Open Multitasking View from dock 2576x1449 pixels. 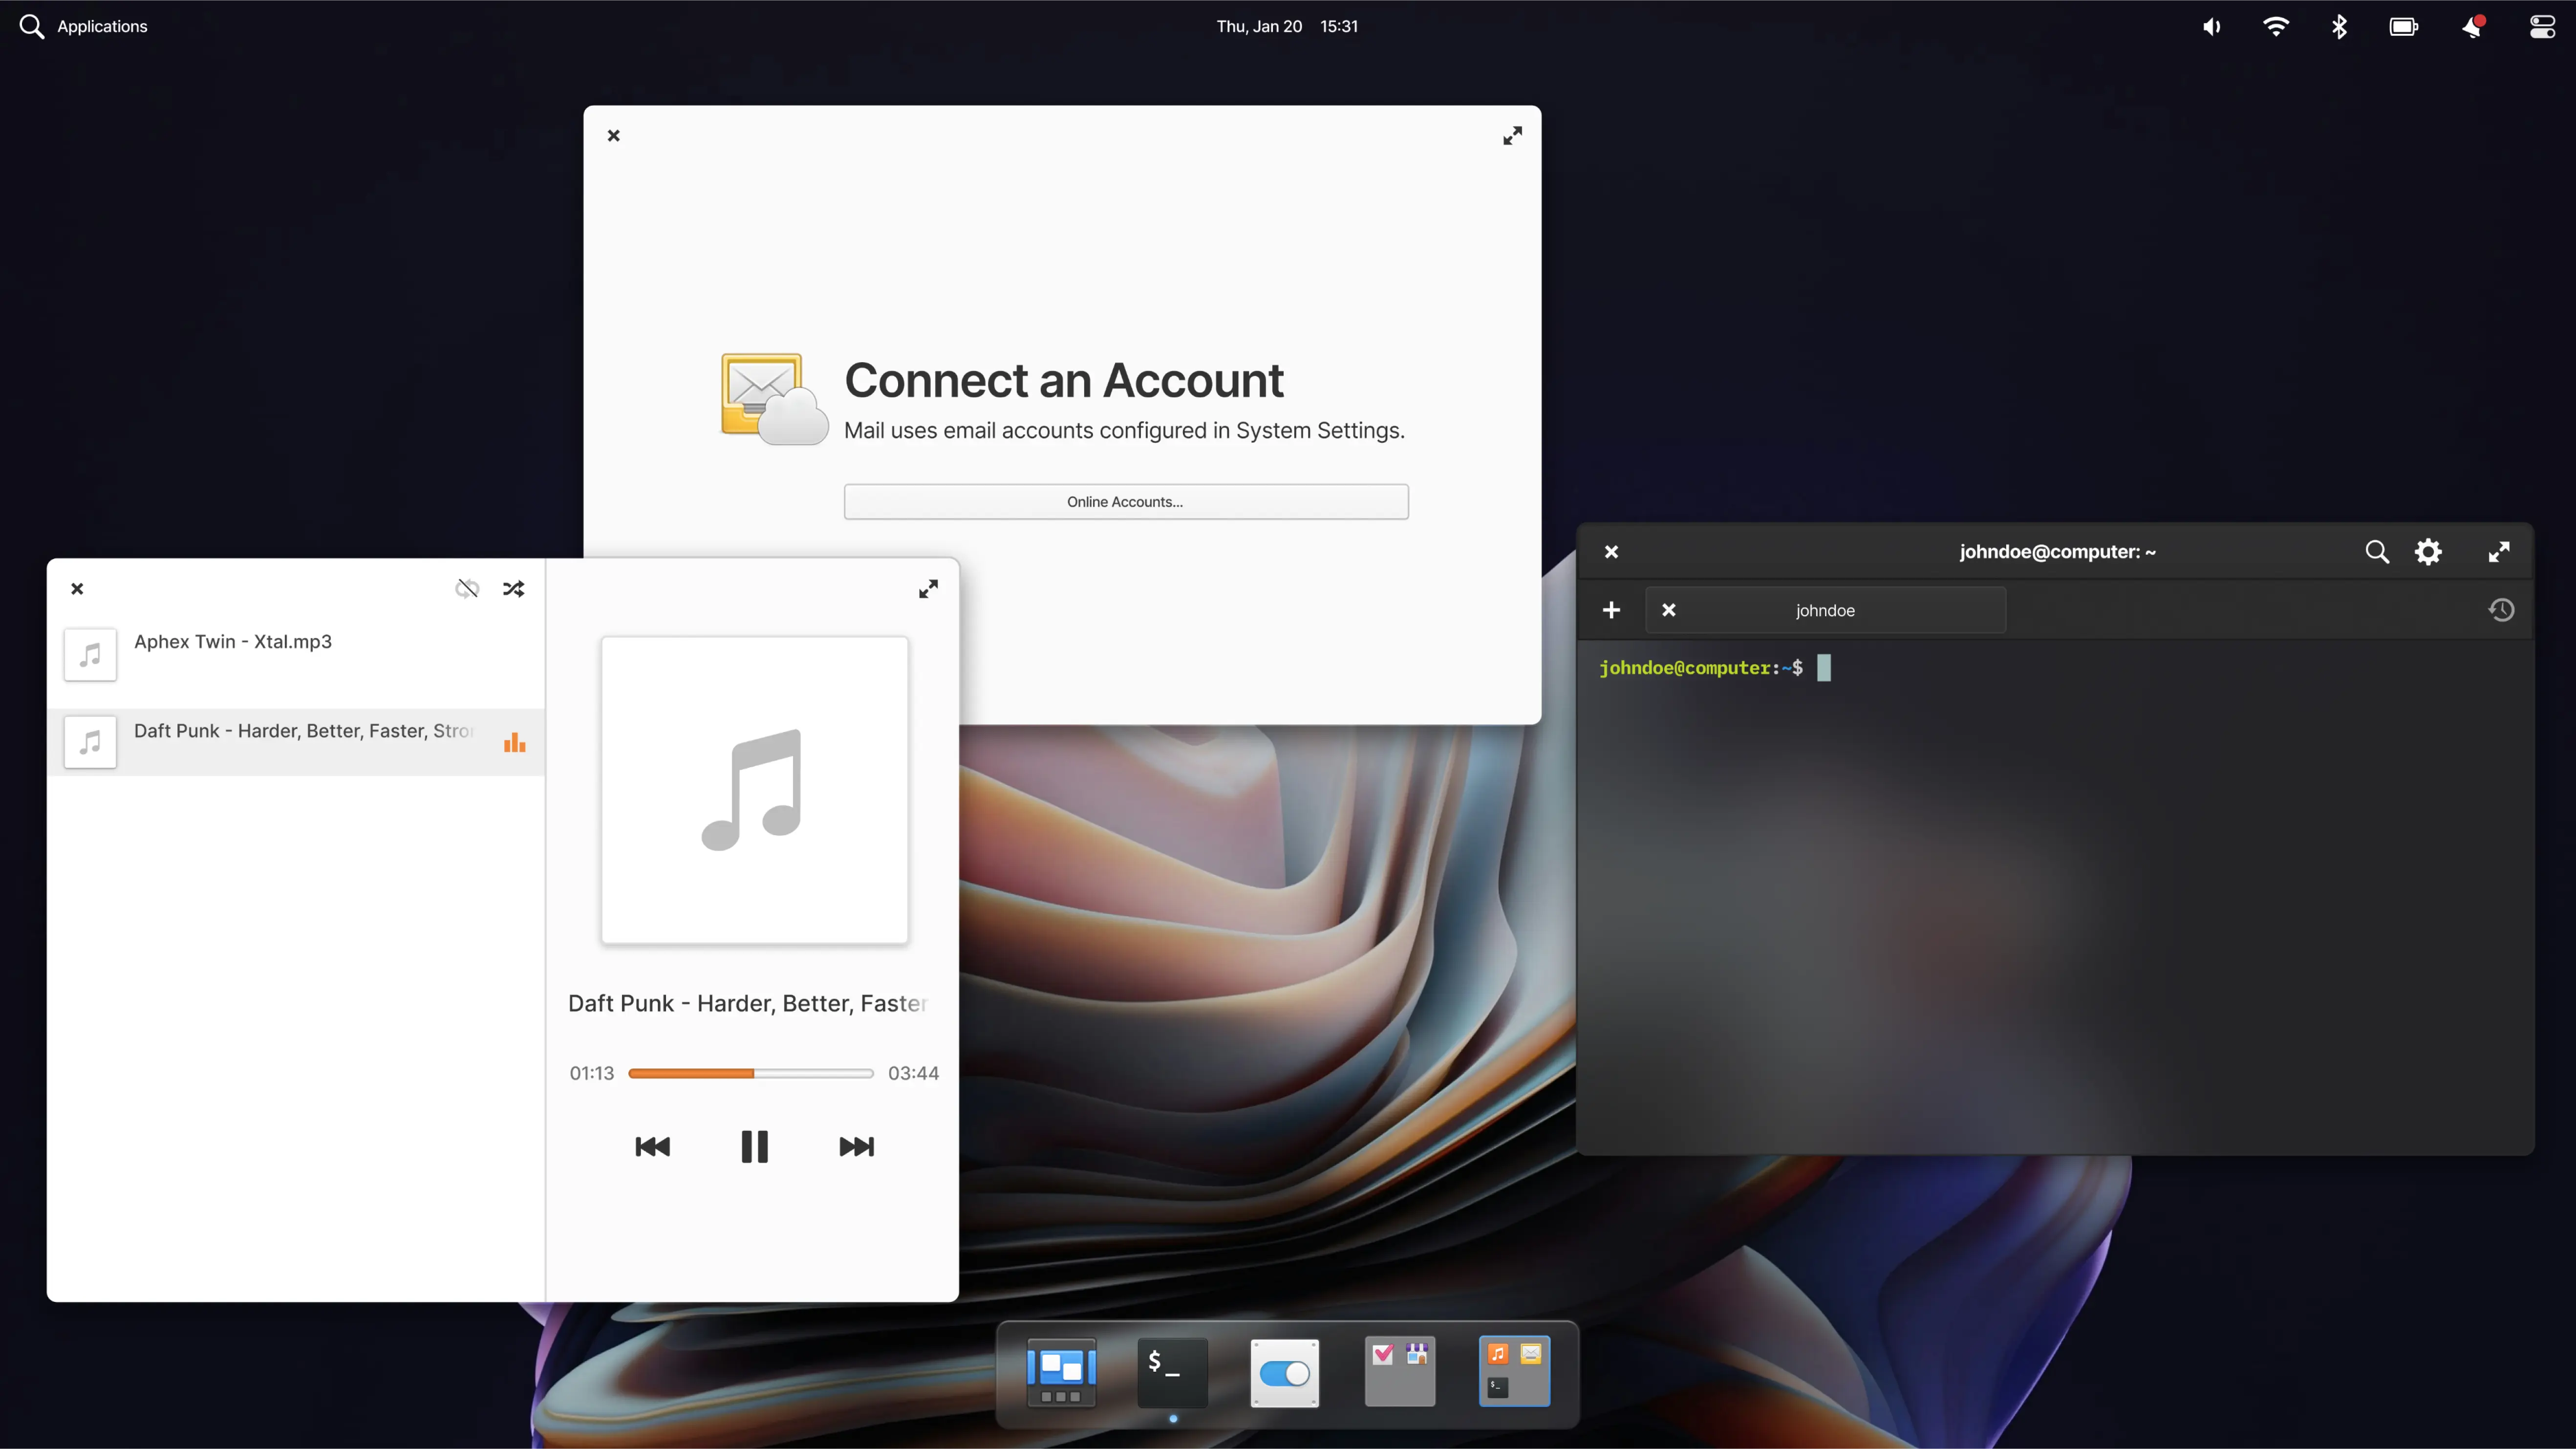pyautogui.click(x=1061, y=1373)
